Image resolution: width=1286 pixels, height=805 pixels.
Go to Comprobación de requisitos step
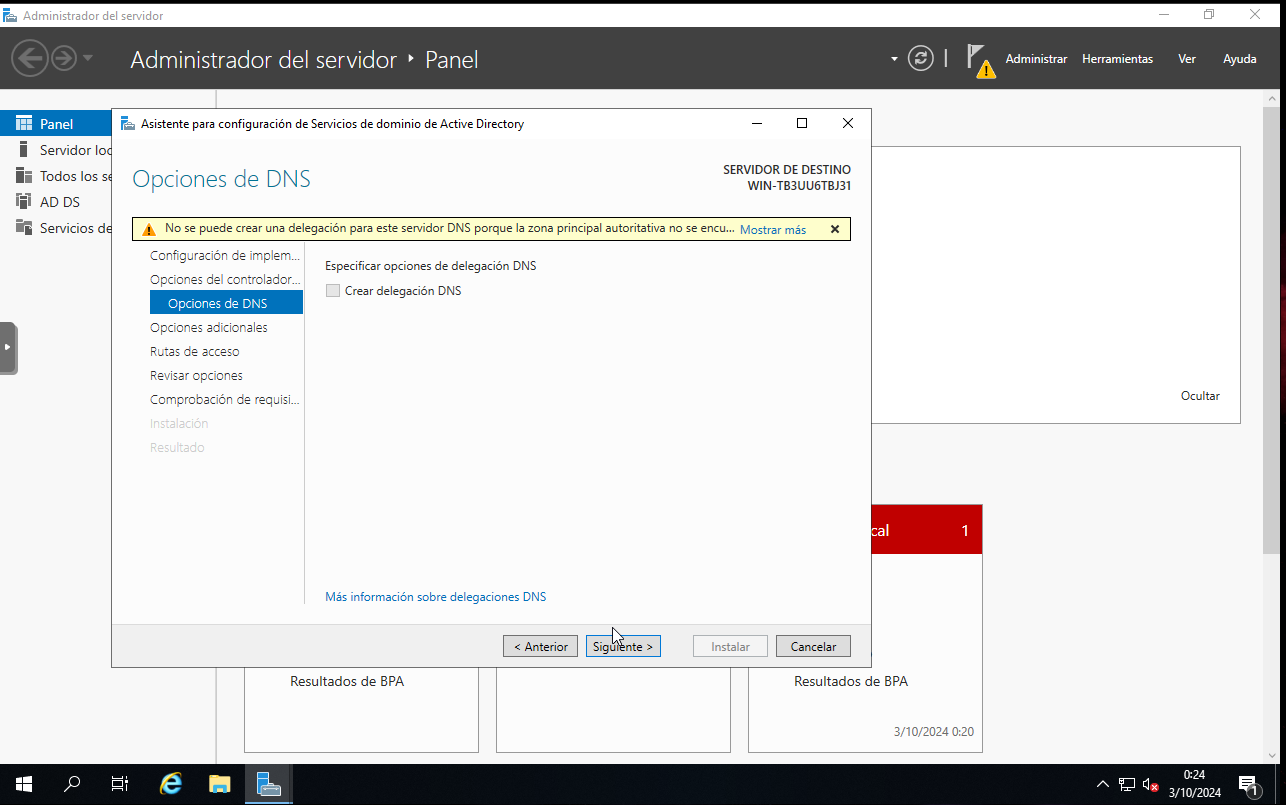coord(225,399)
